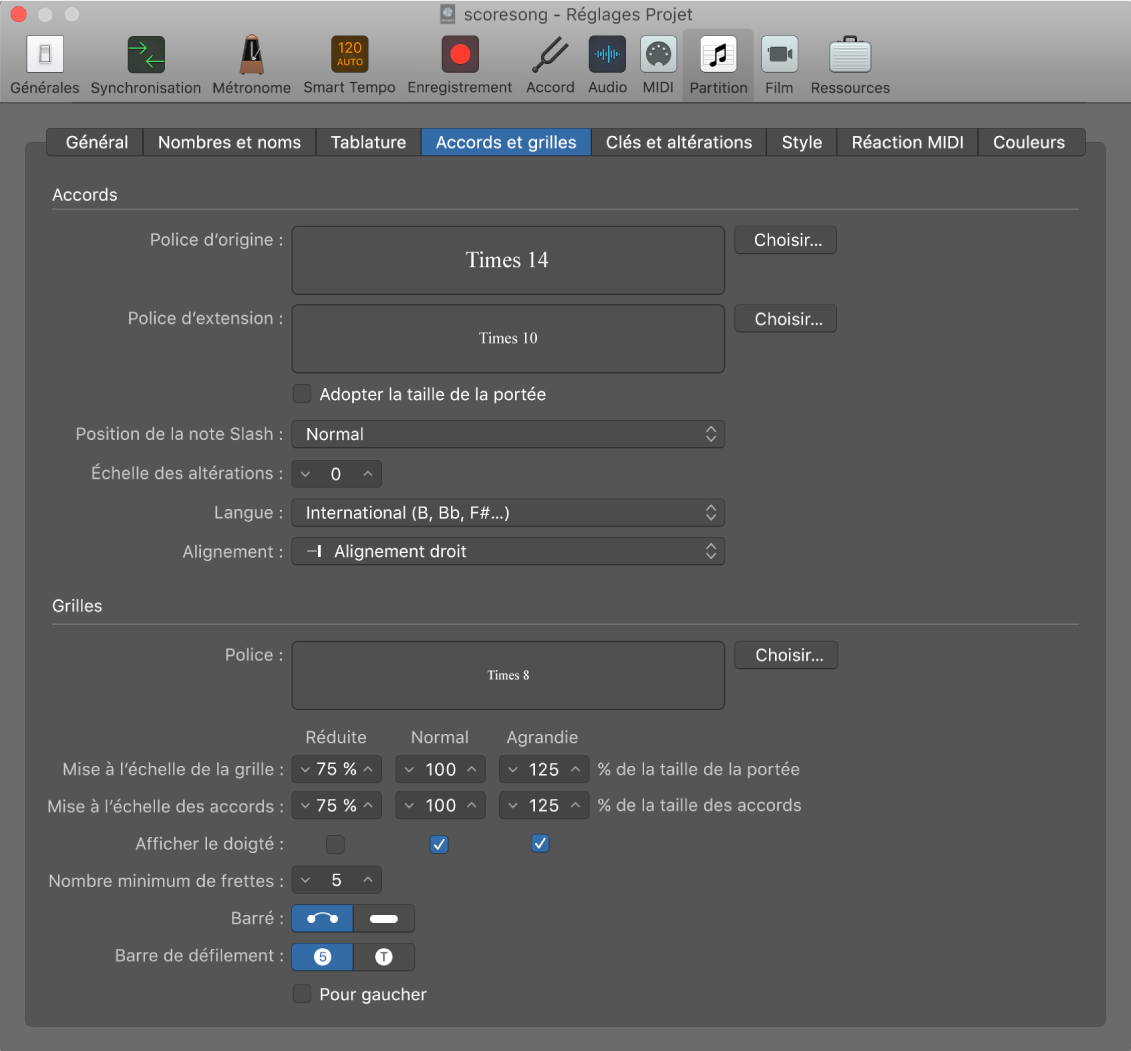Enable the Pour gaucher checkbox
Viewport: 1131px width, 1051px height.
(302, 994)
